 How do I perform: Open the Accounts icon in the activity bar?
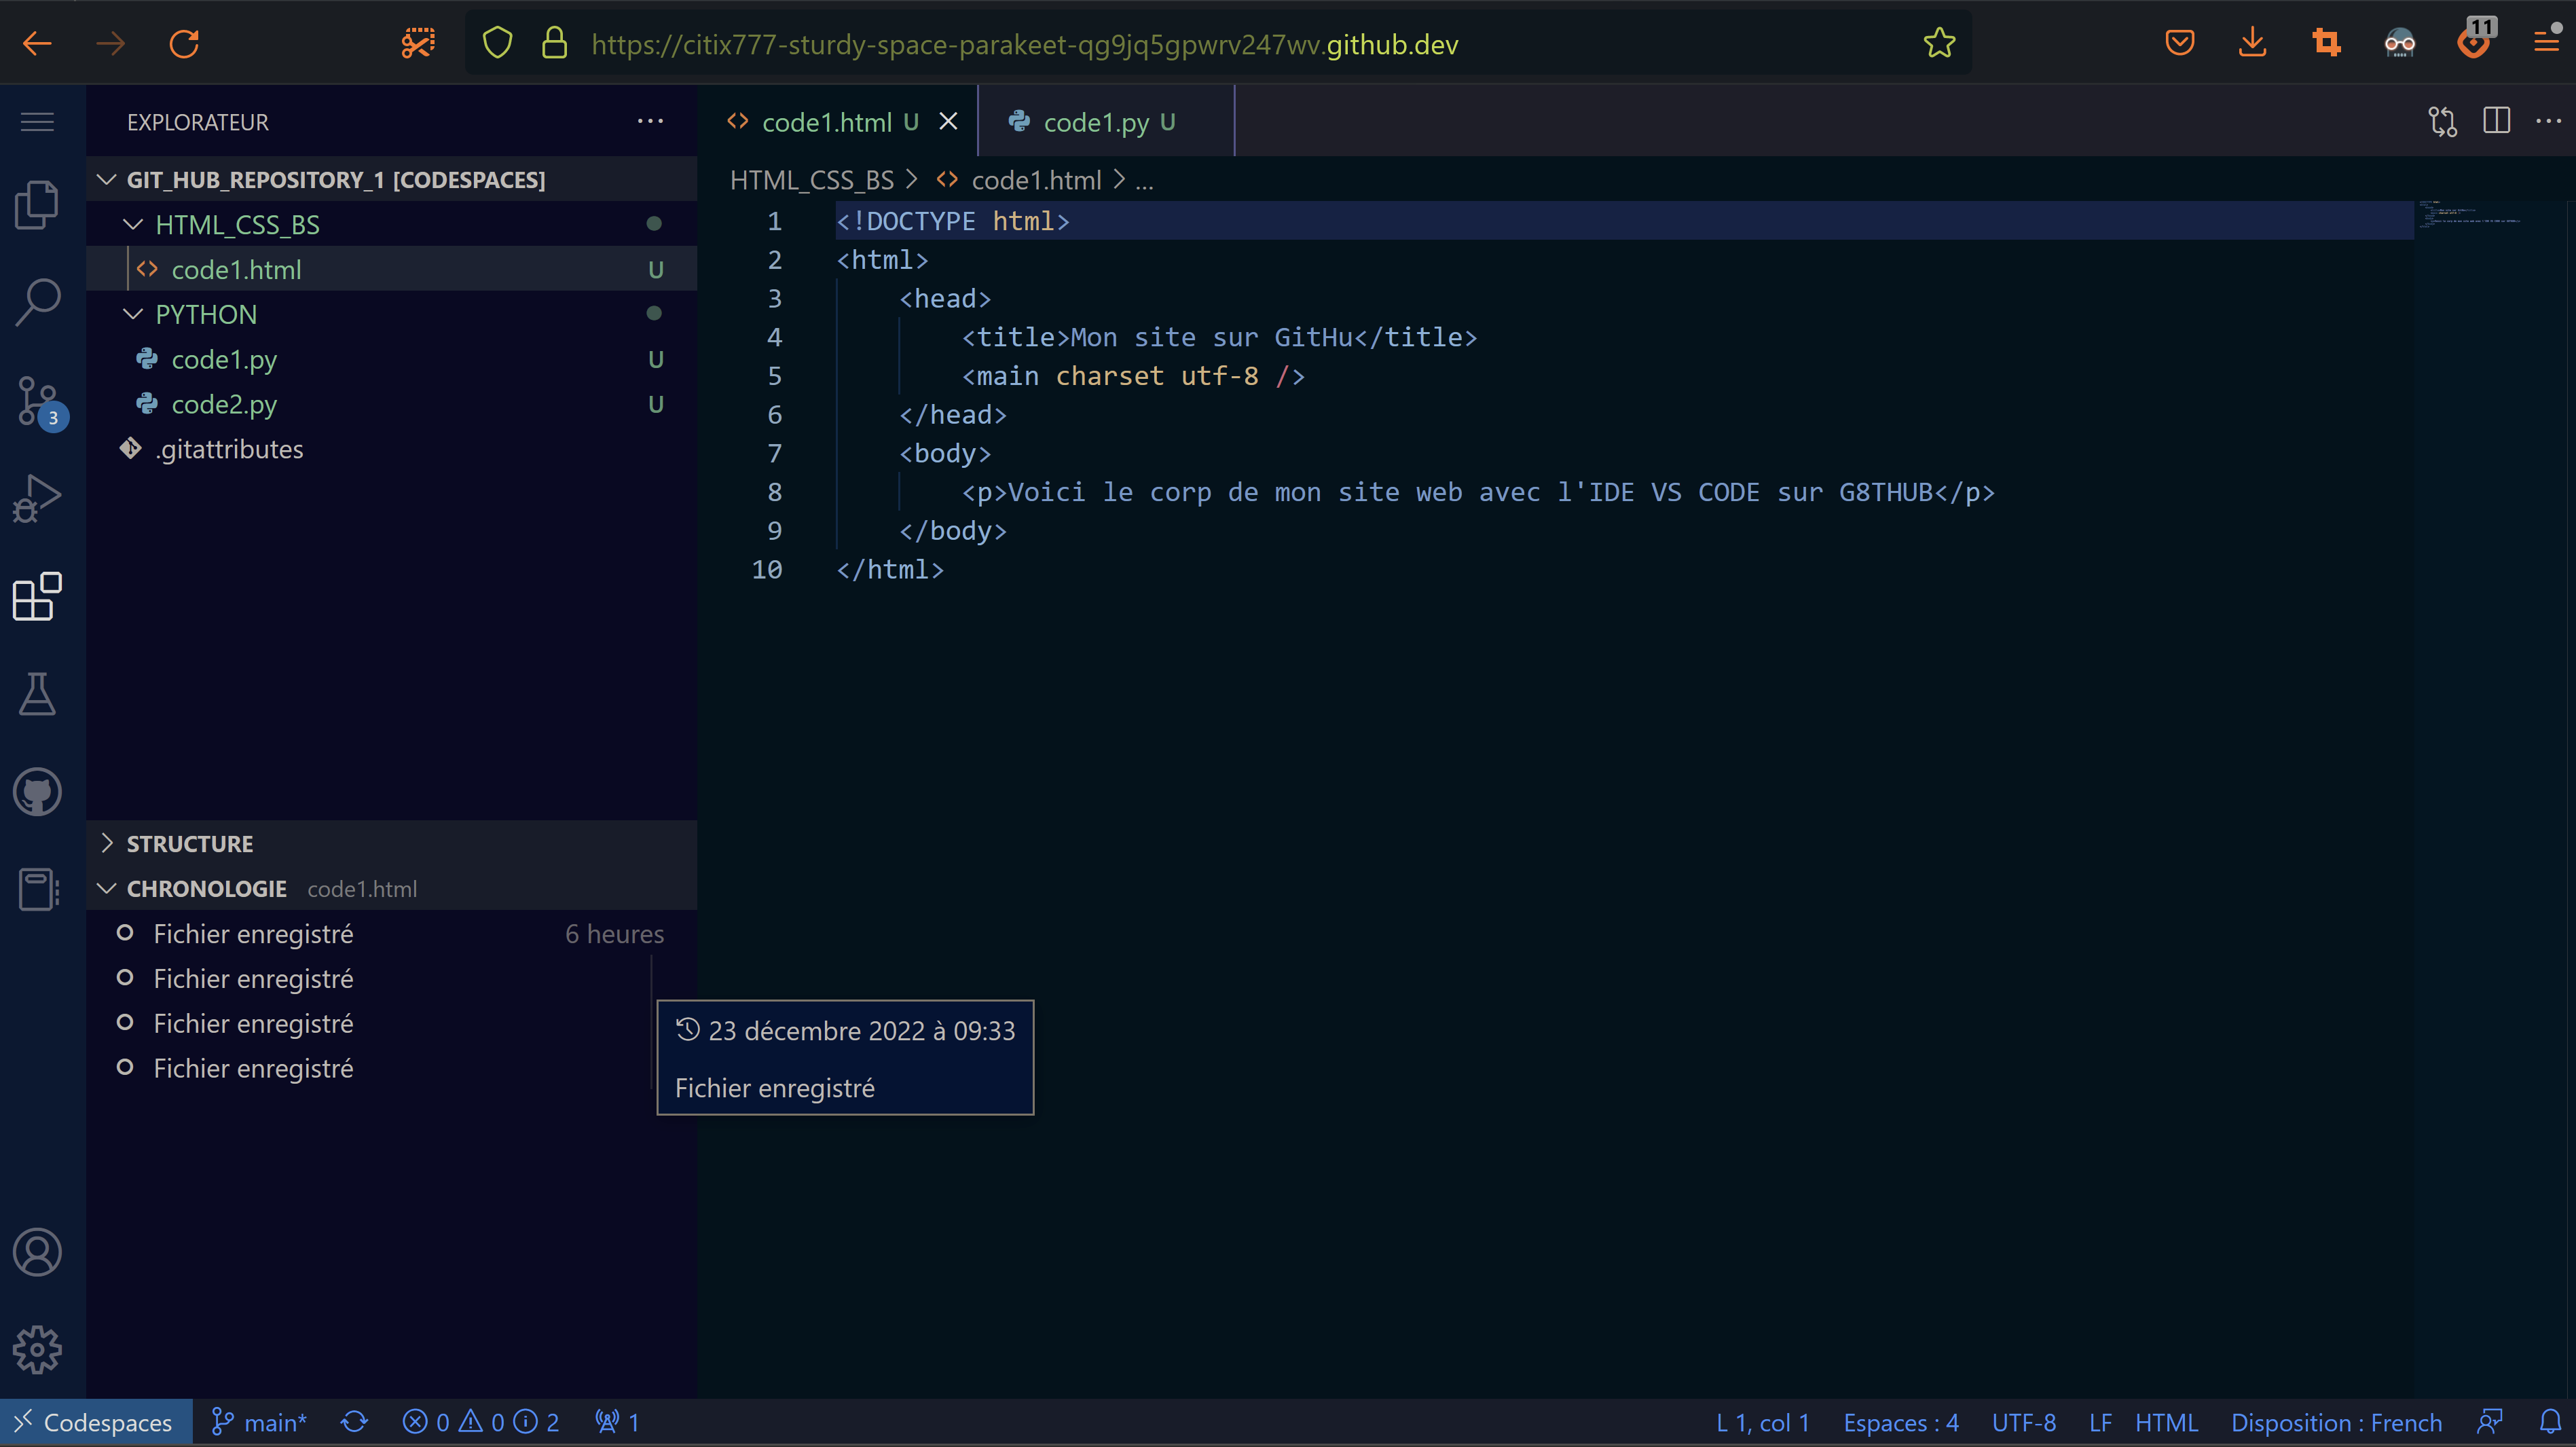coord(37,1252)
